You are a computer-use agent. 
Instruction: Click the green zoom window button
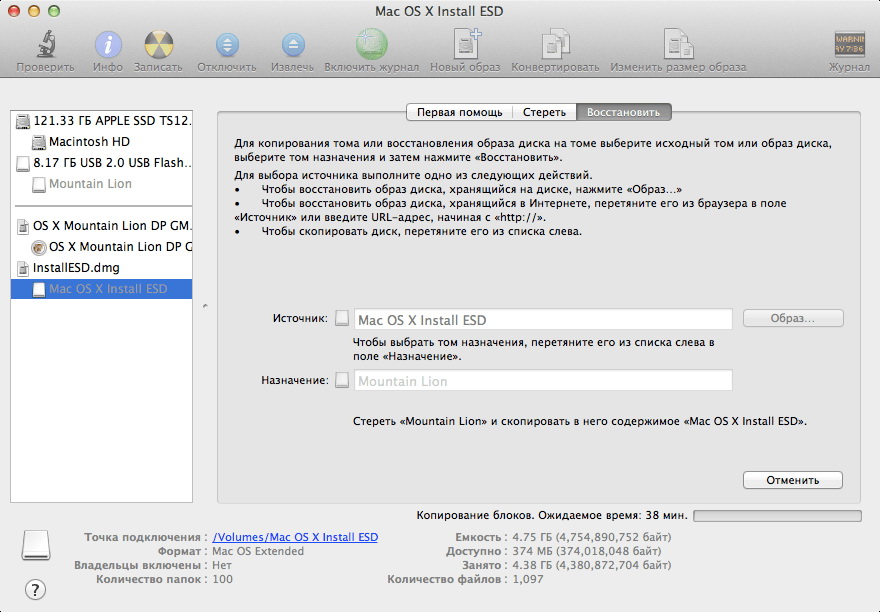54,11
